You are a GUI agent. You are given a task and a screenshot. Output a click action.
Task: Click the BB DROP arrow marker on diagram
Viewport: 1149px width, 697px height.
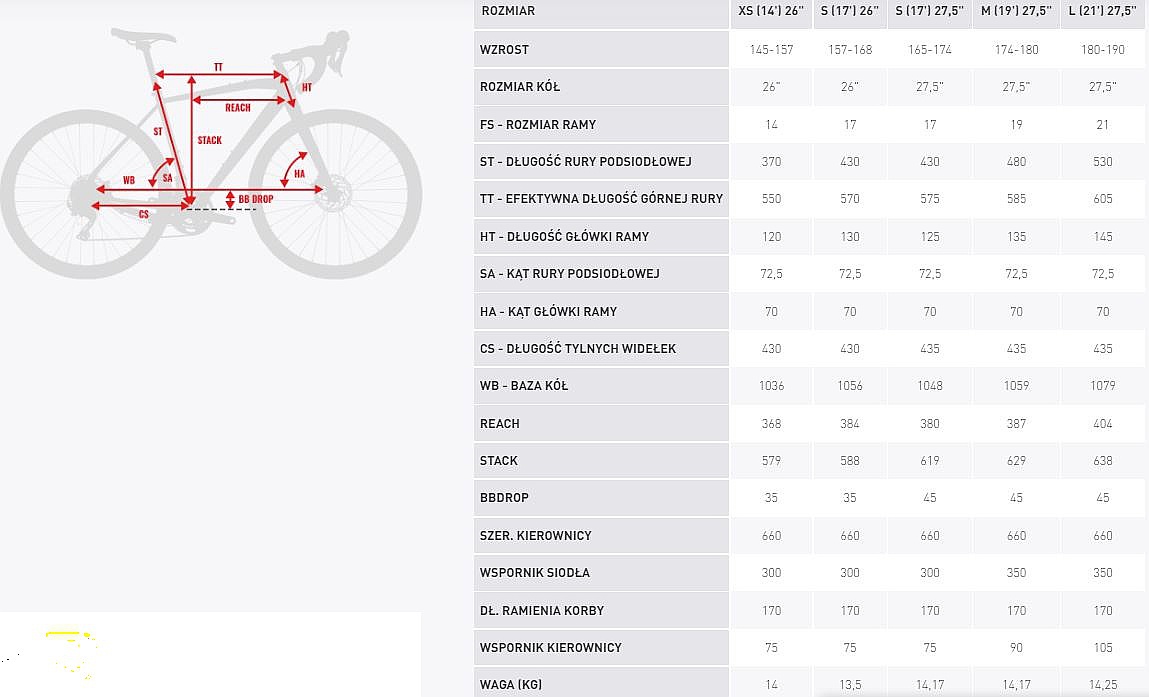coord(230,199)
